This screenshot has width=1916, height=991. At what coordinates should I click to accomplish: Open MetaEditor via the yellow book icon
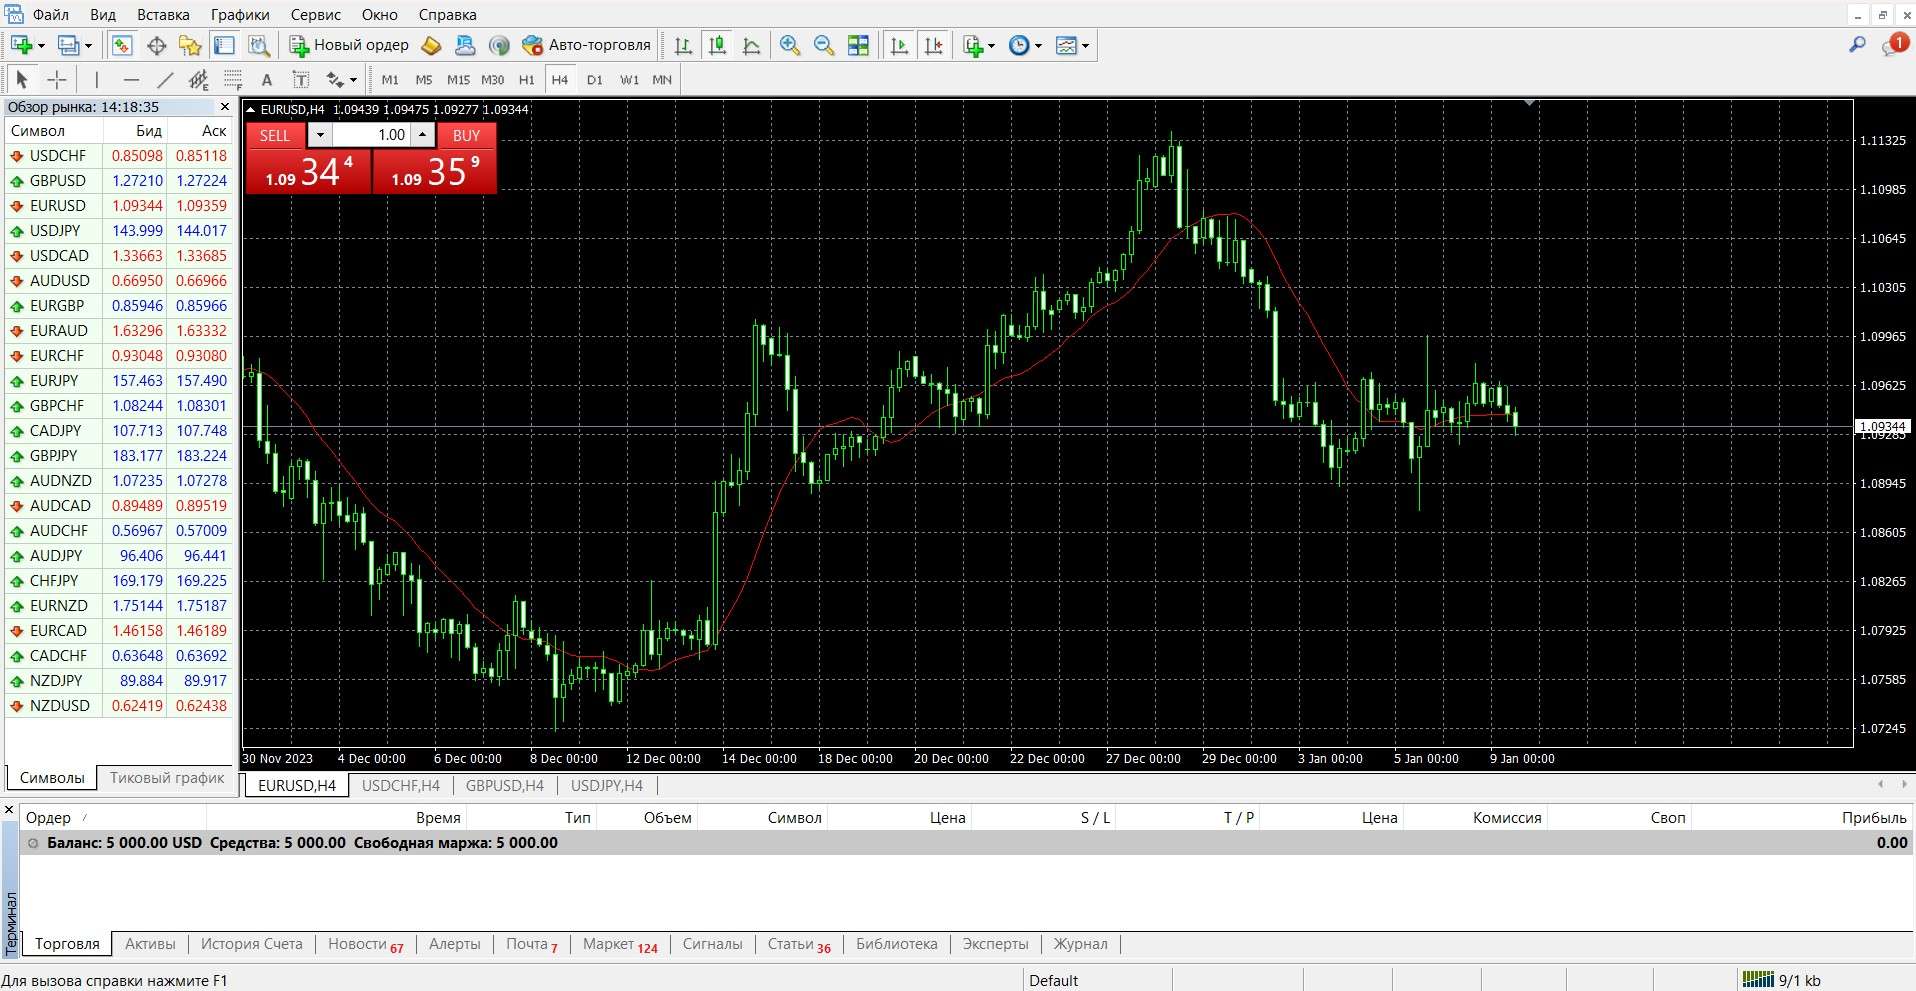pos(431,45)
